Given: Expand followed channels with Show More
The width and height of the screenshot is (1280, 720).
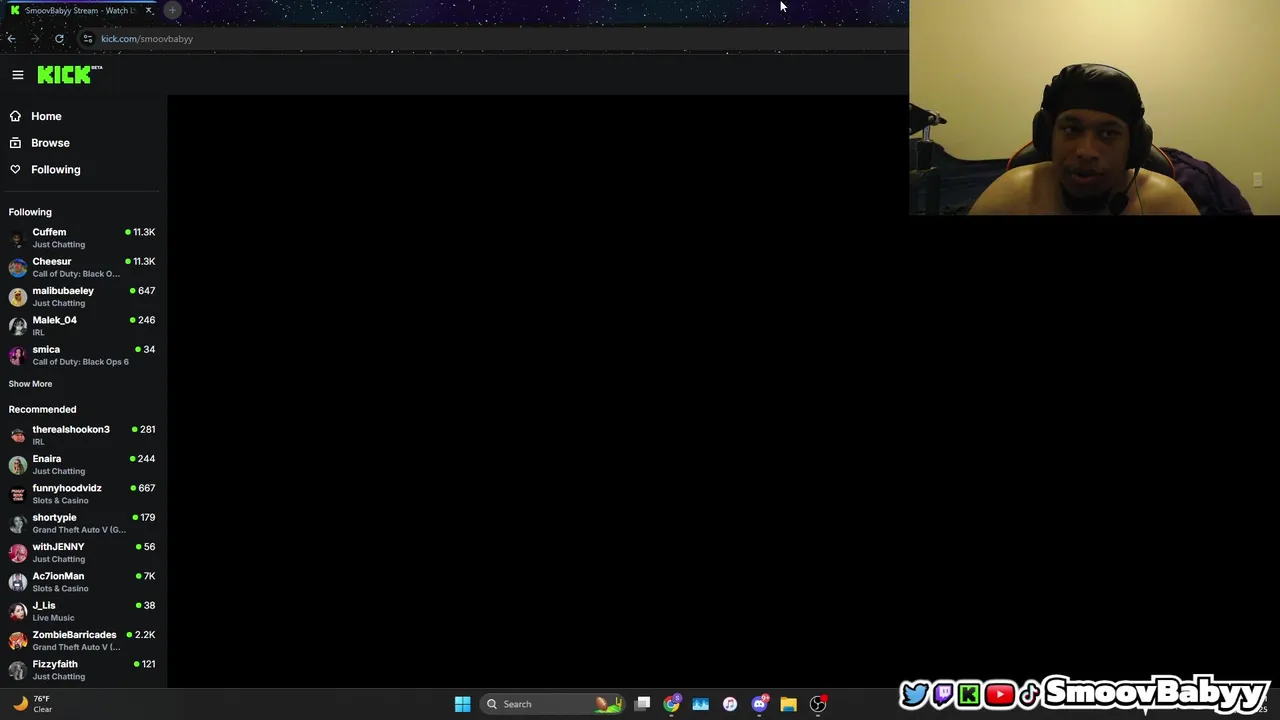Looking at the screenshot, I should pyautogui.click(x=30, y=384).
